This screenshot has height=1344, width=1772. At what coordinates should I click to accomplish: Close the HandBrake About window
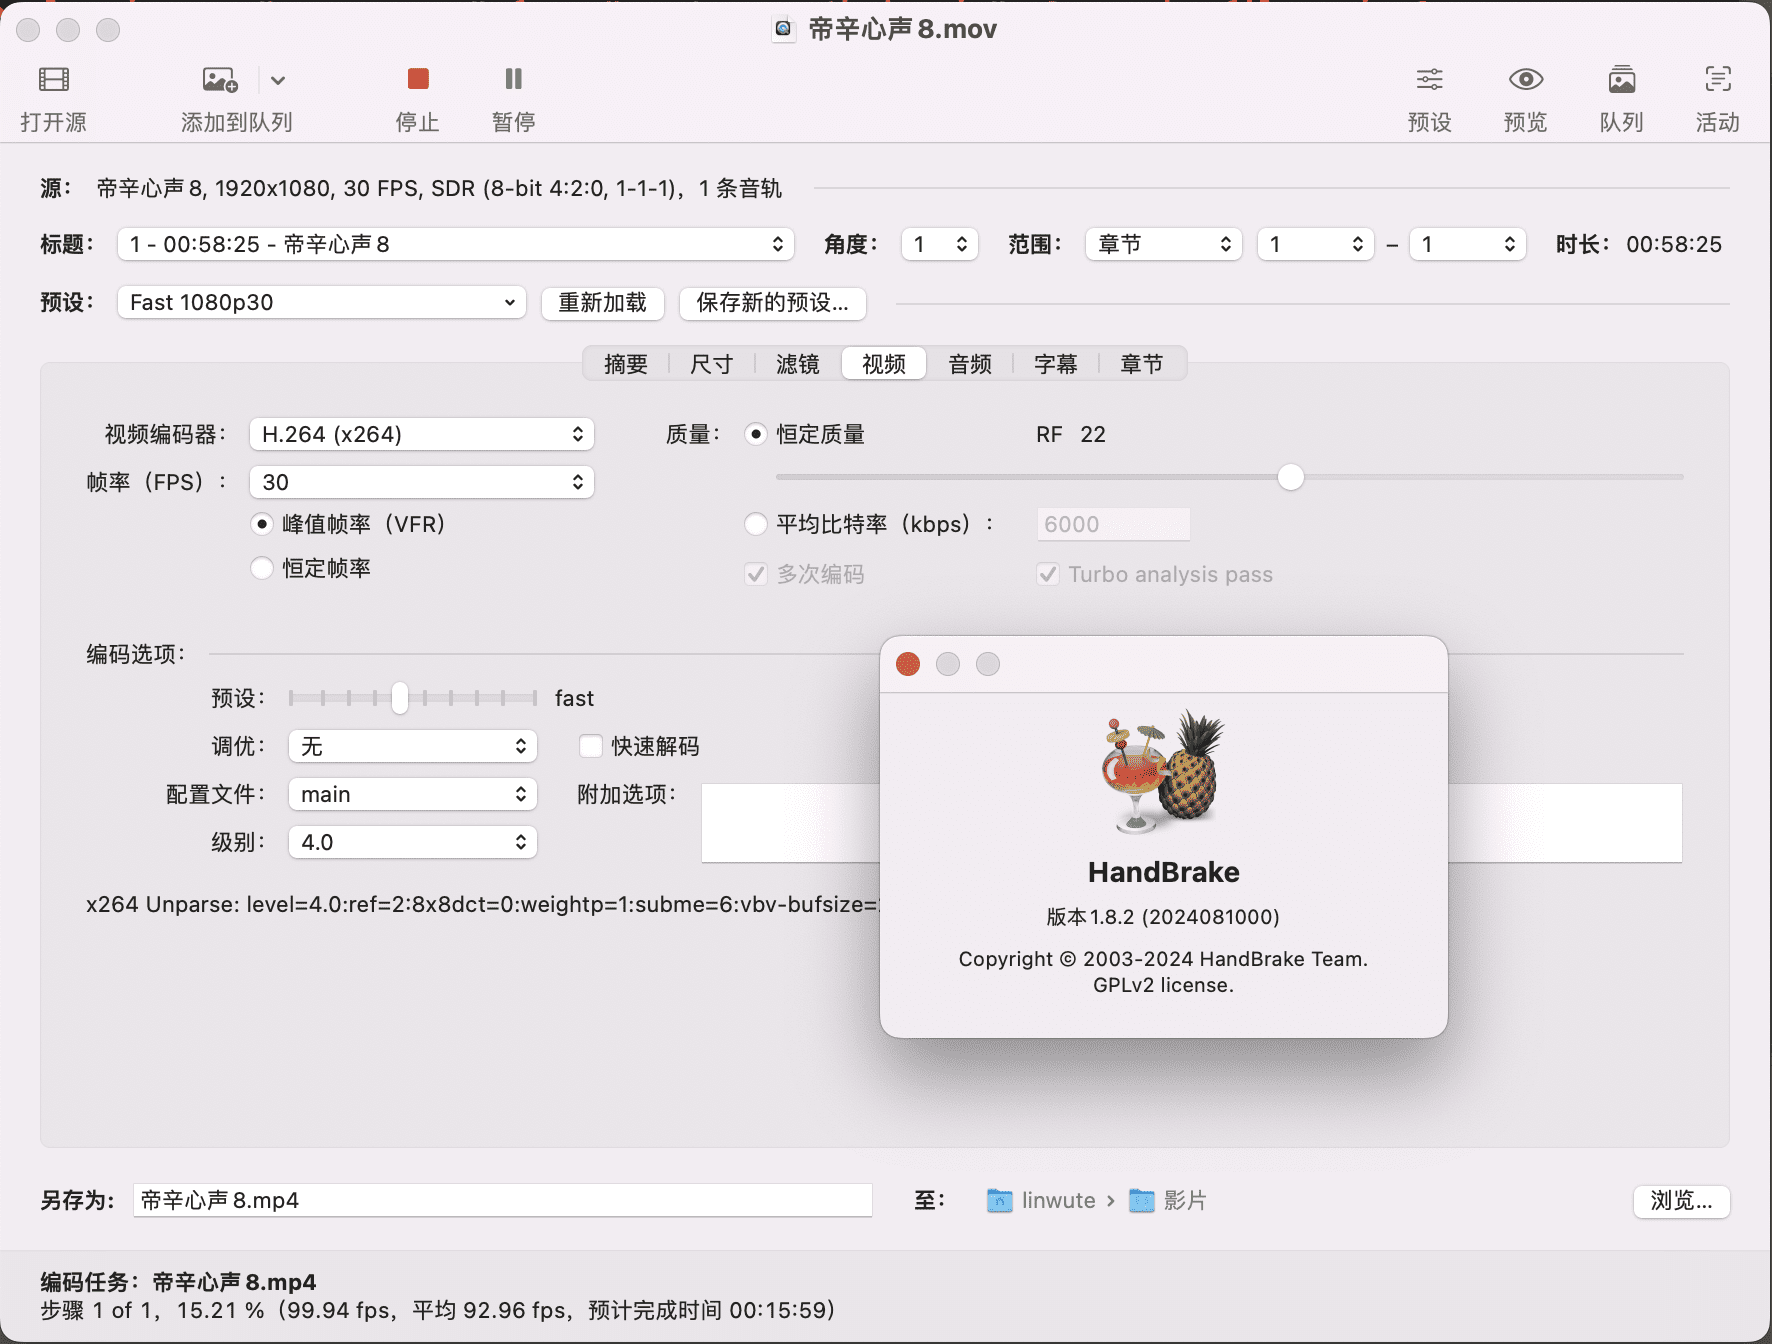908,664
